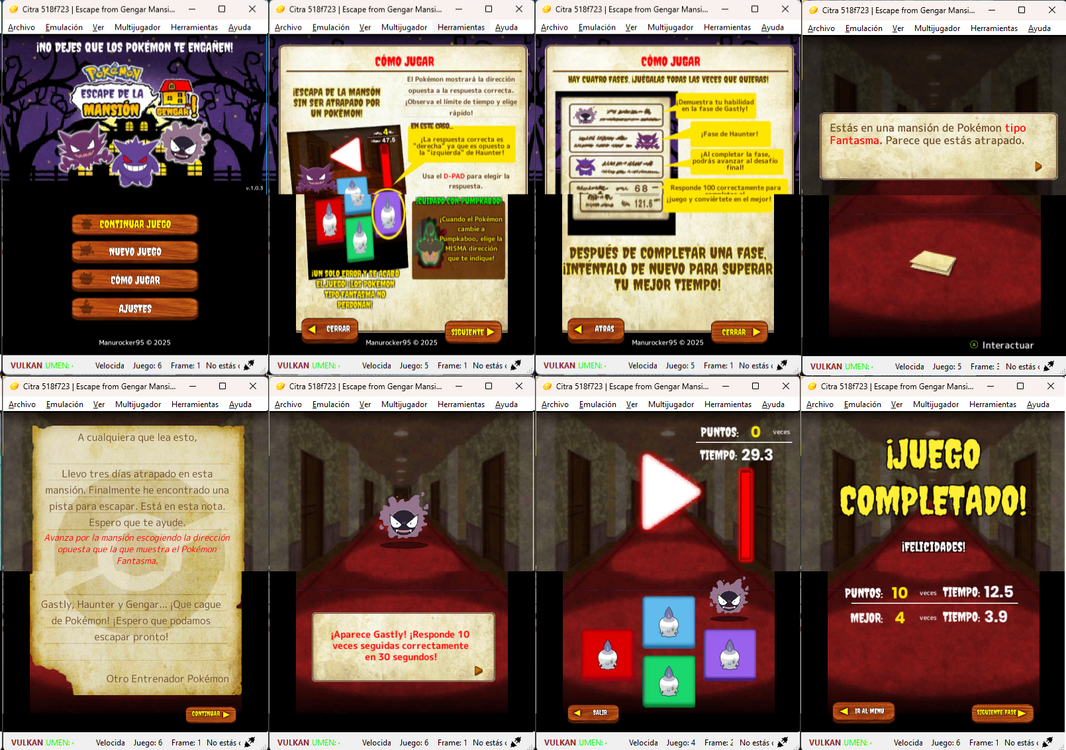Go back with ATRÁS on the four-phases page
Viewport: 1066px width, 750px height.
point(596,329)
